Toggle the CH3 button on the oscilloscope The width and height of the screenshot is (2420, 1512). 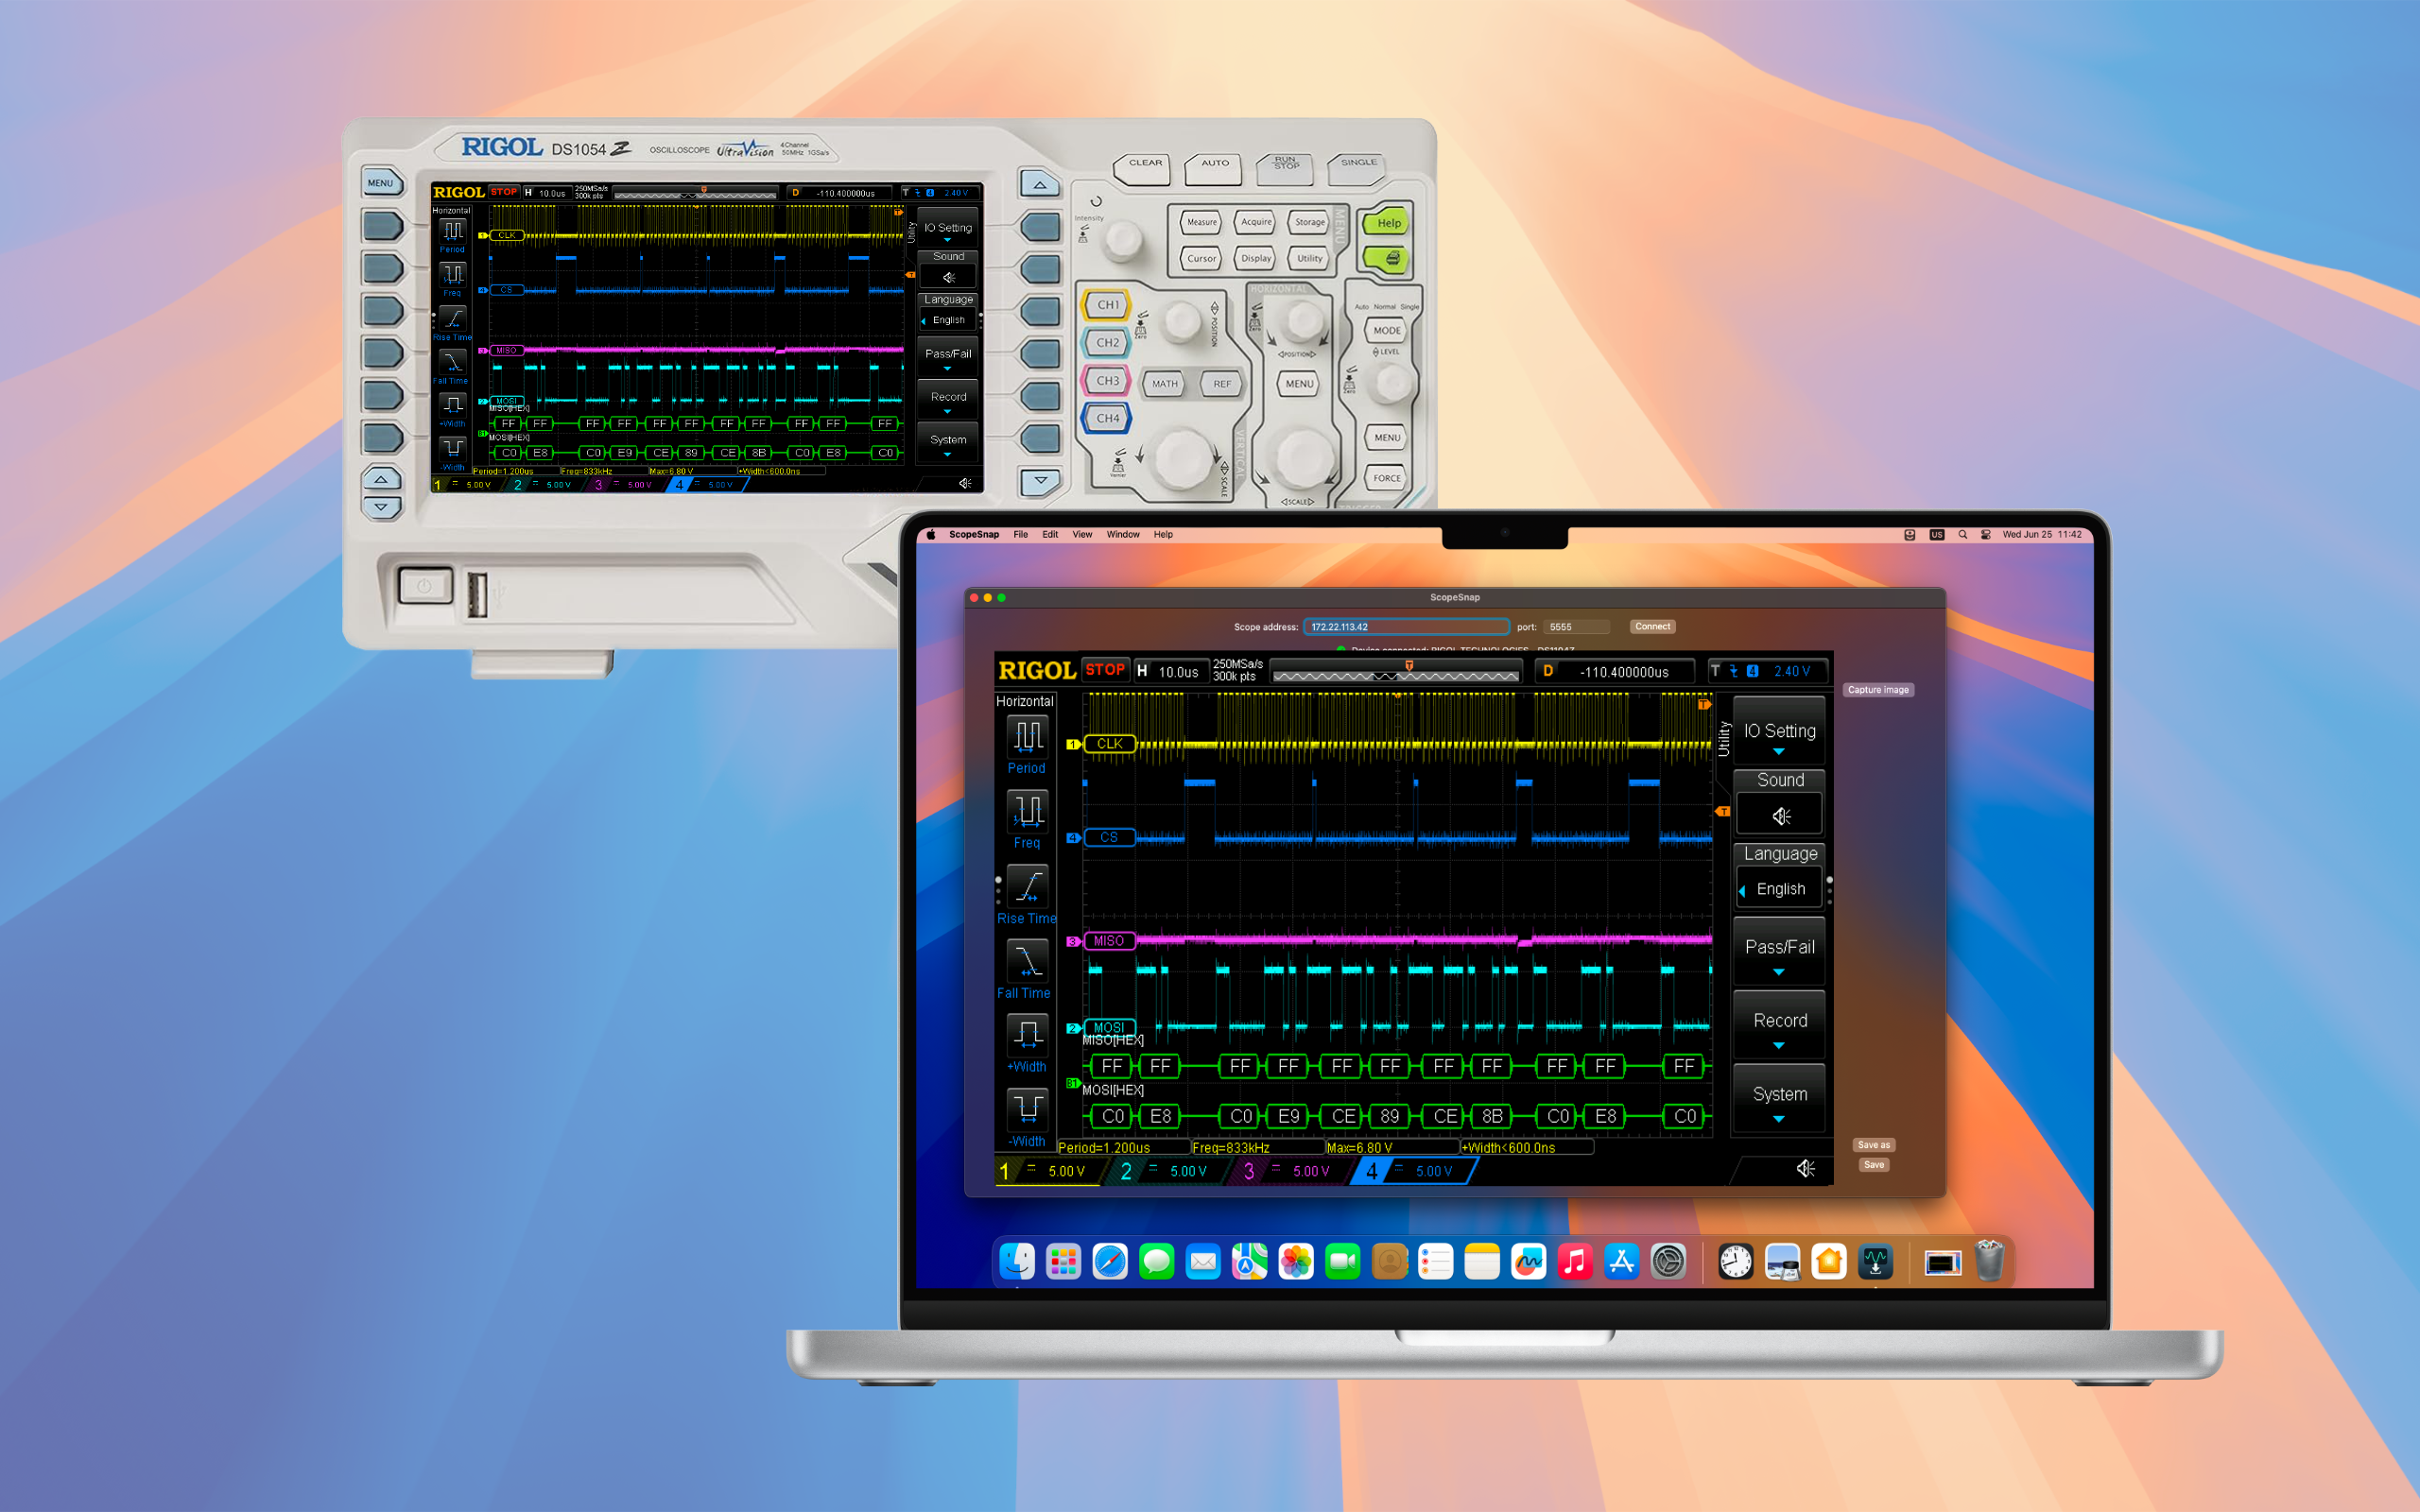point(1107,381)
